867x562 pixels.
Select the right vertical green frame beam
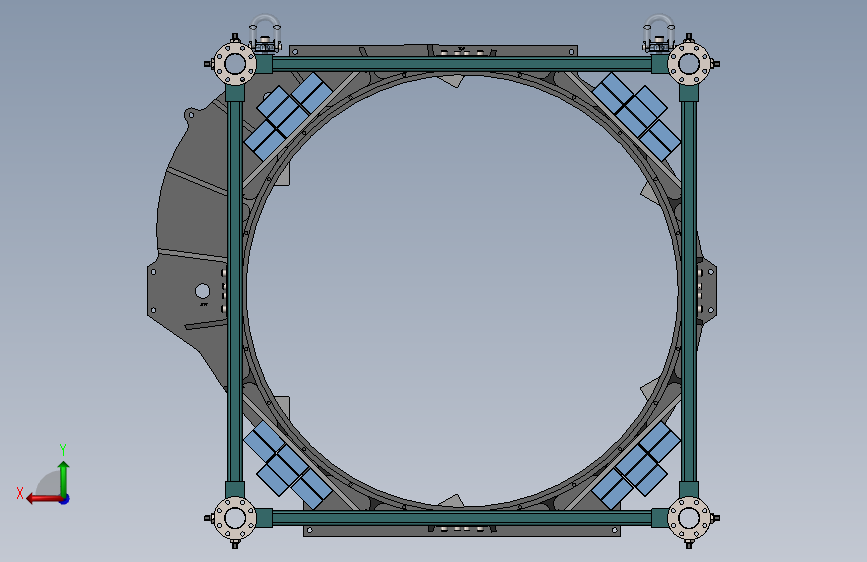point(689,291)
